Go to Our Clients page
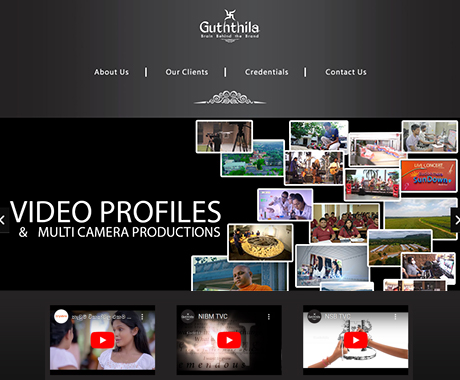Viewport: 460px width, 380px height. click(x=187, y=72)
